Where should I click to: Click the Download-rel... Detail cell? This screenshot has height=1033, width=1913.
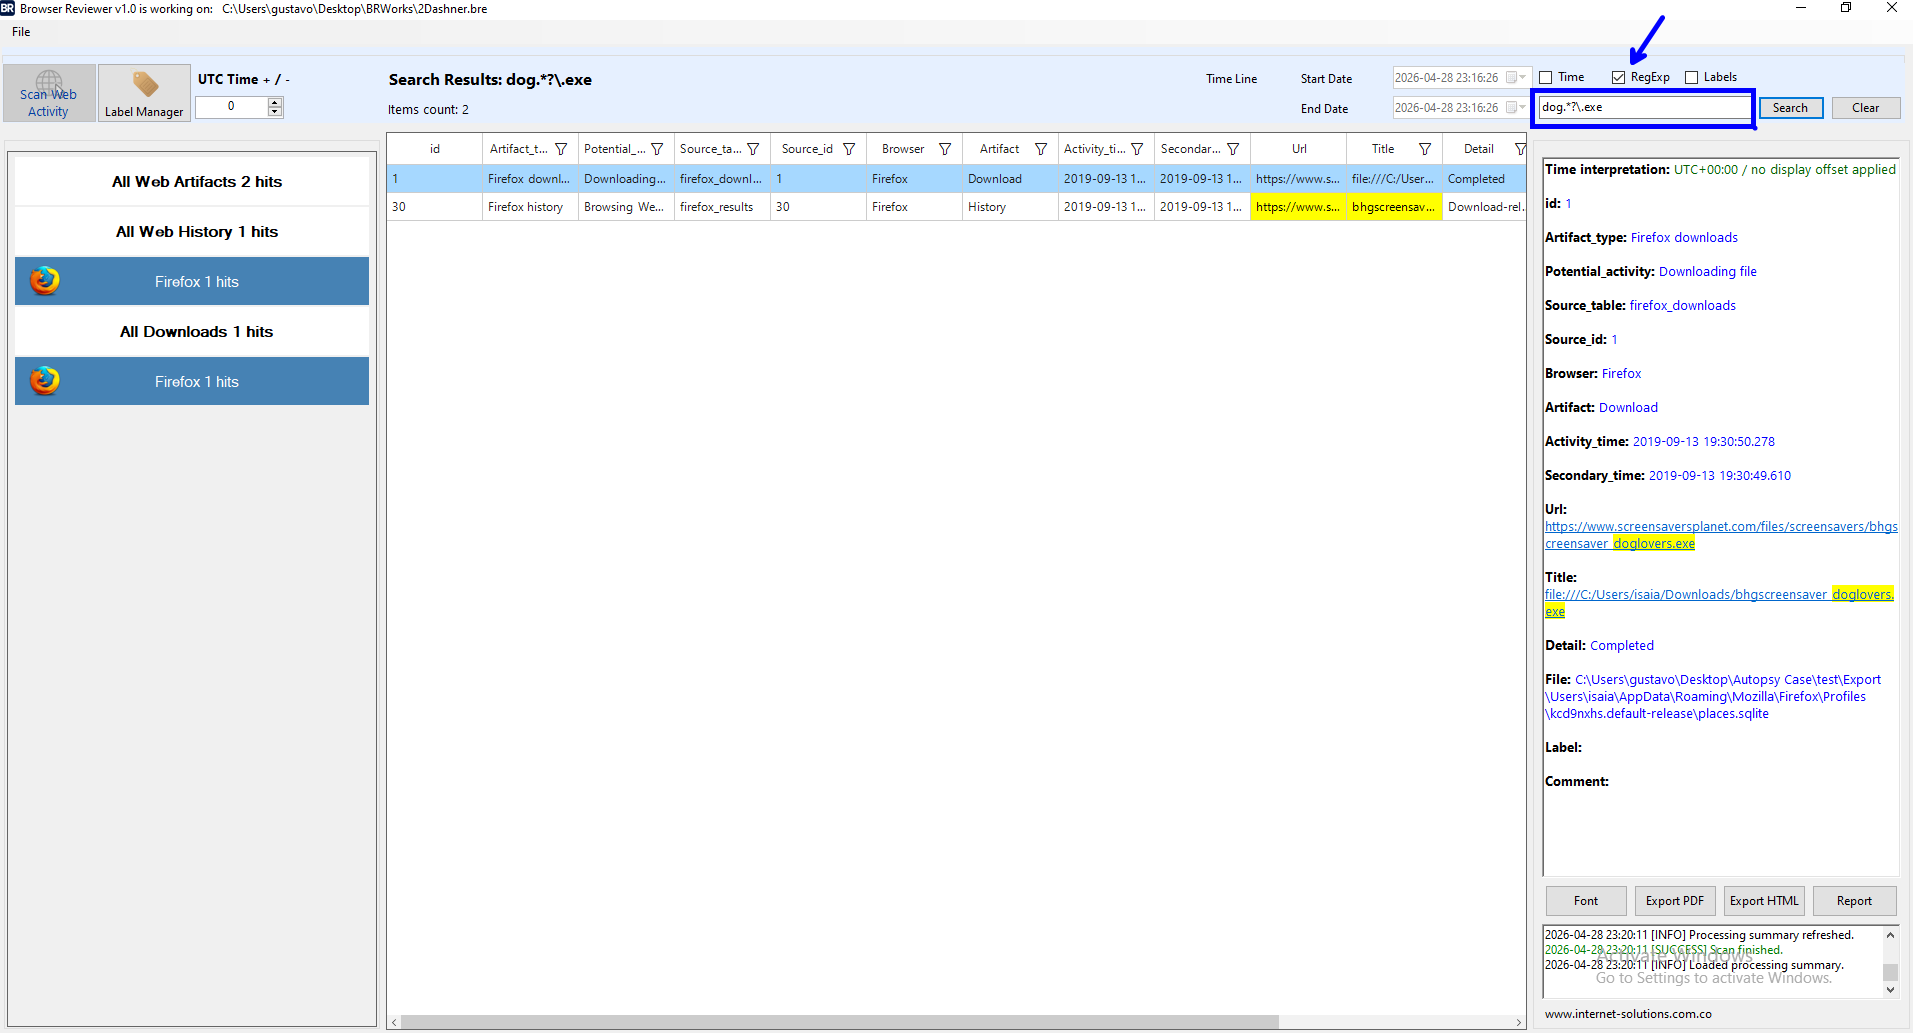1485,207
